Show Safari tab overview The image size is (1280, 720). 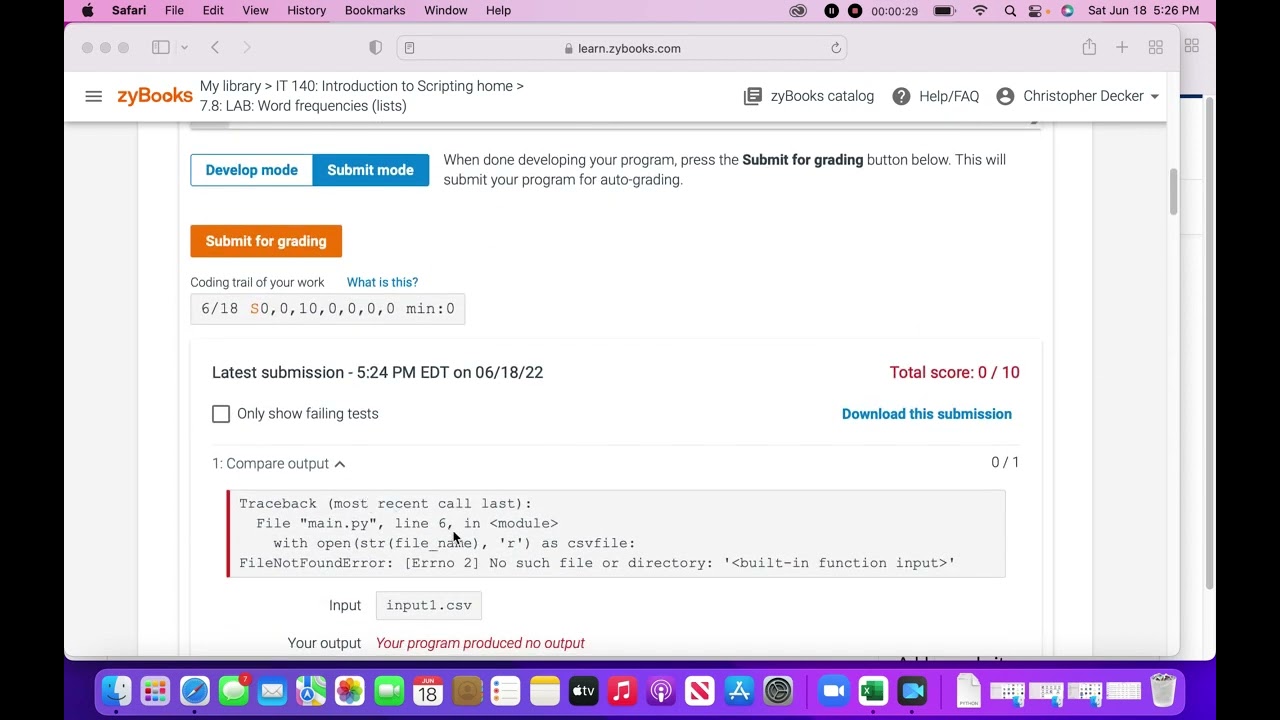(x=1156, y=47)
